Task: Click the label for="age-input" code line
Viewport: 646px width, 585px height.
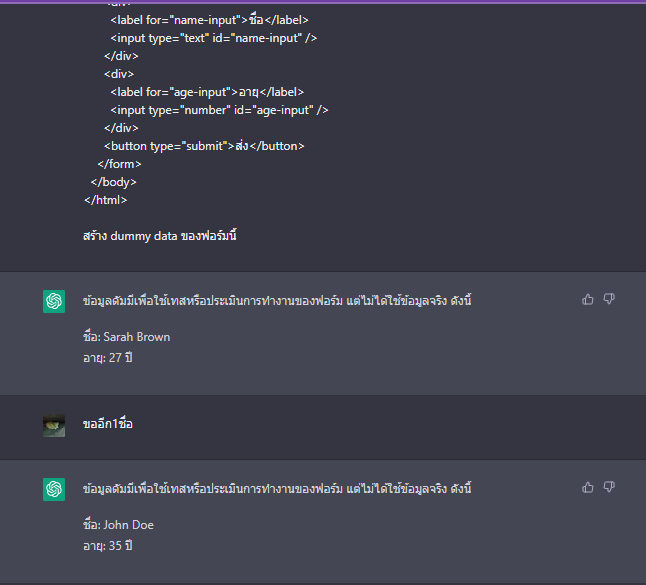Action: tap(207, 92)
